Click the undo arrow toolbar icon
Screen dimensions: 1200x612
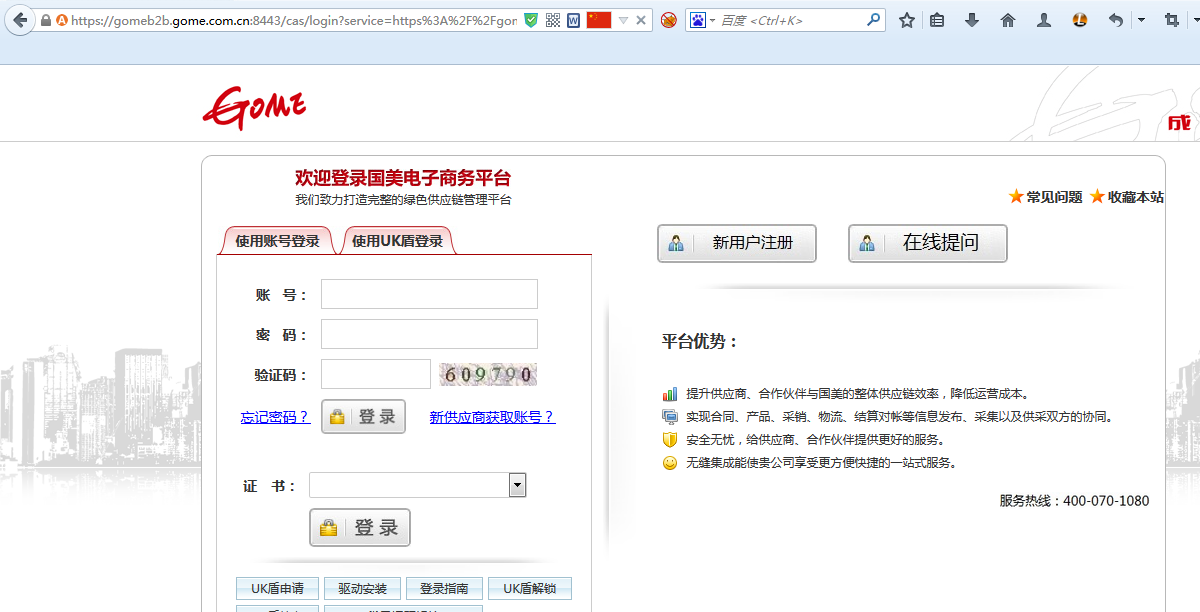pos(1116,20)
